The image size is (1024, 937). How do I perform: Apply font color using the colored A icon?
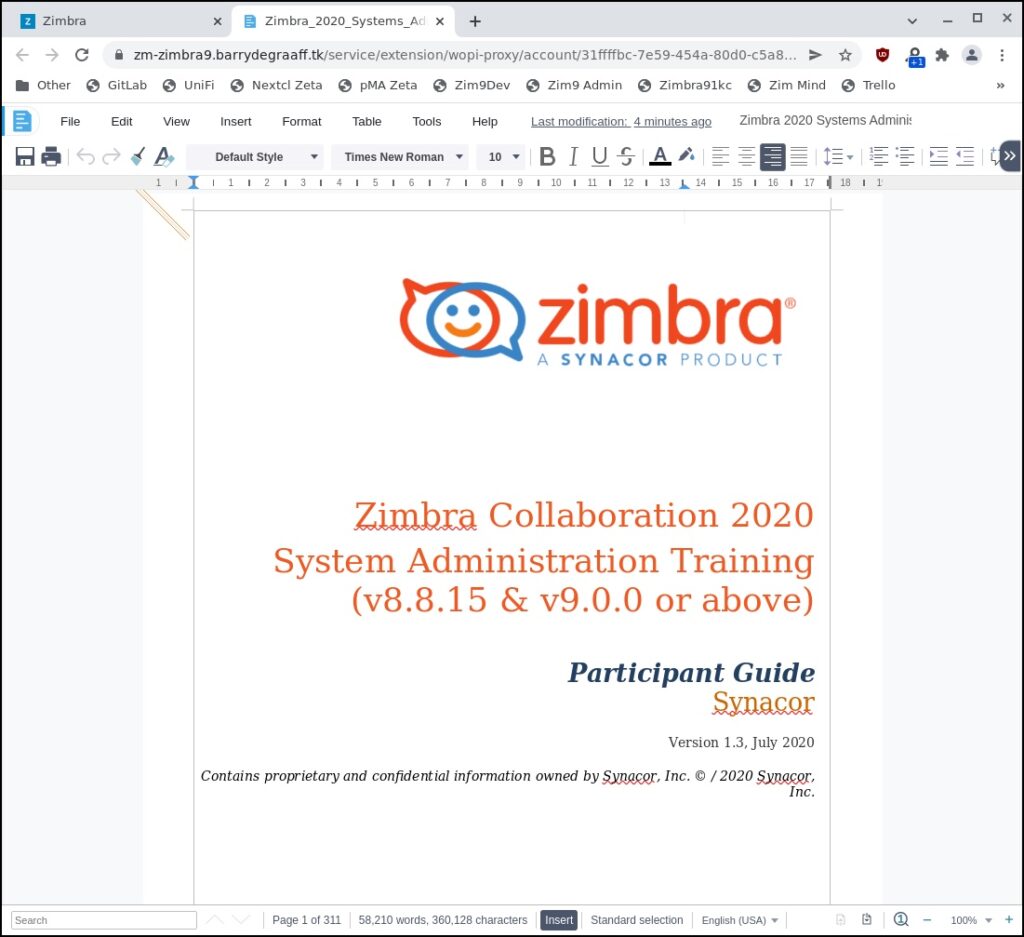click(661, 156)
